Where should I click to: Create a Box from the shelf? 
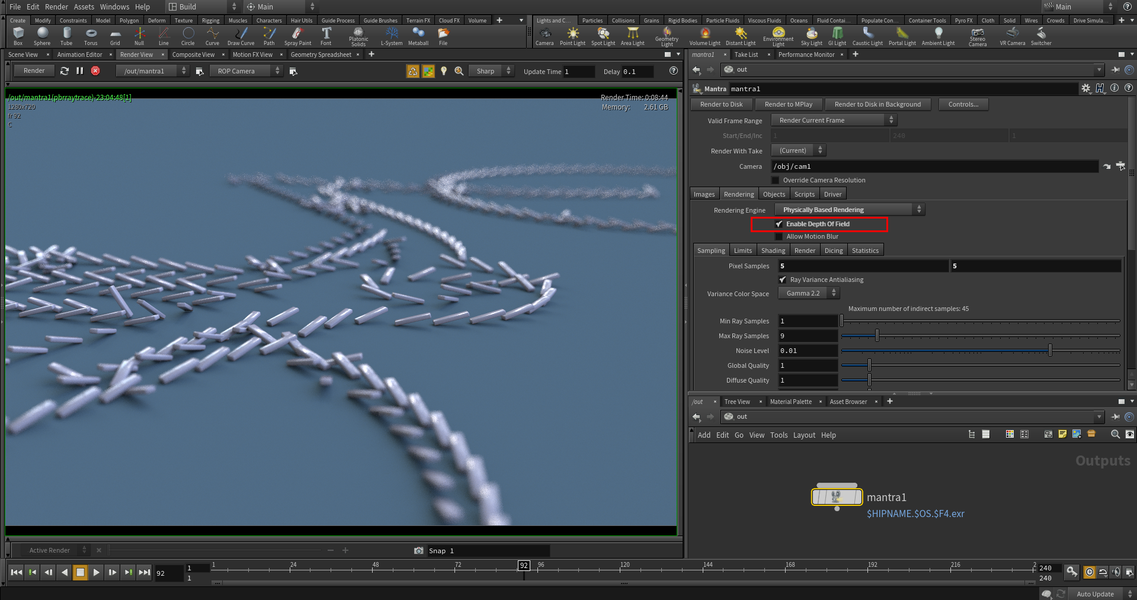[18, 36]
